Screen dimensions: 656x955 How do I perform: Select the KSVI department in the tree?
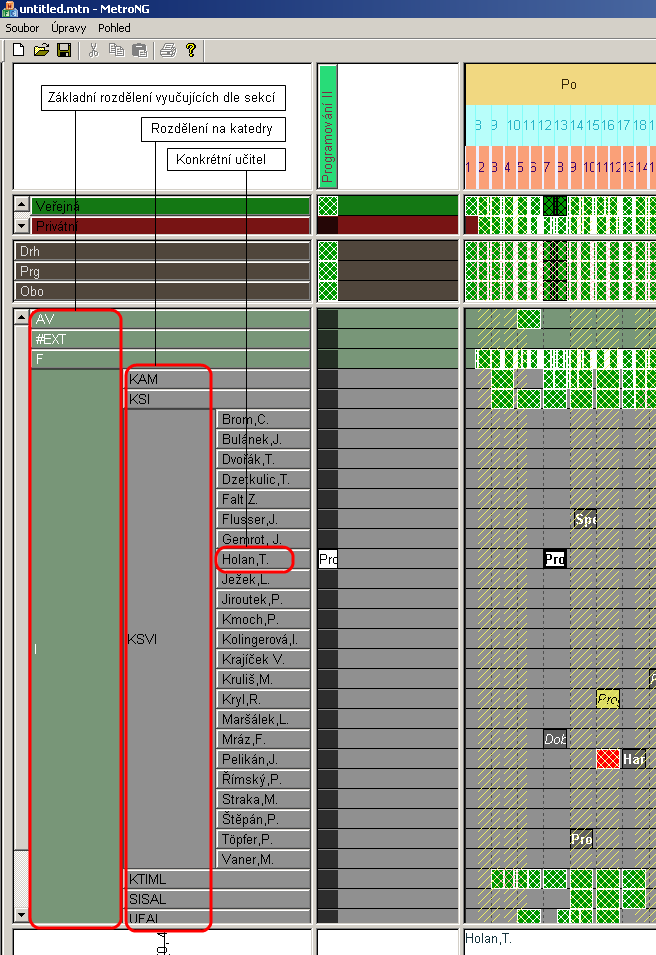143,639
